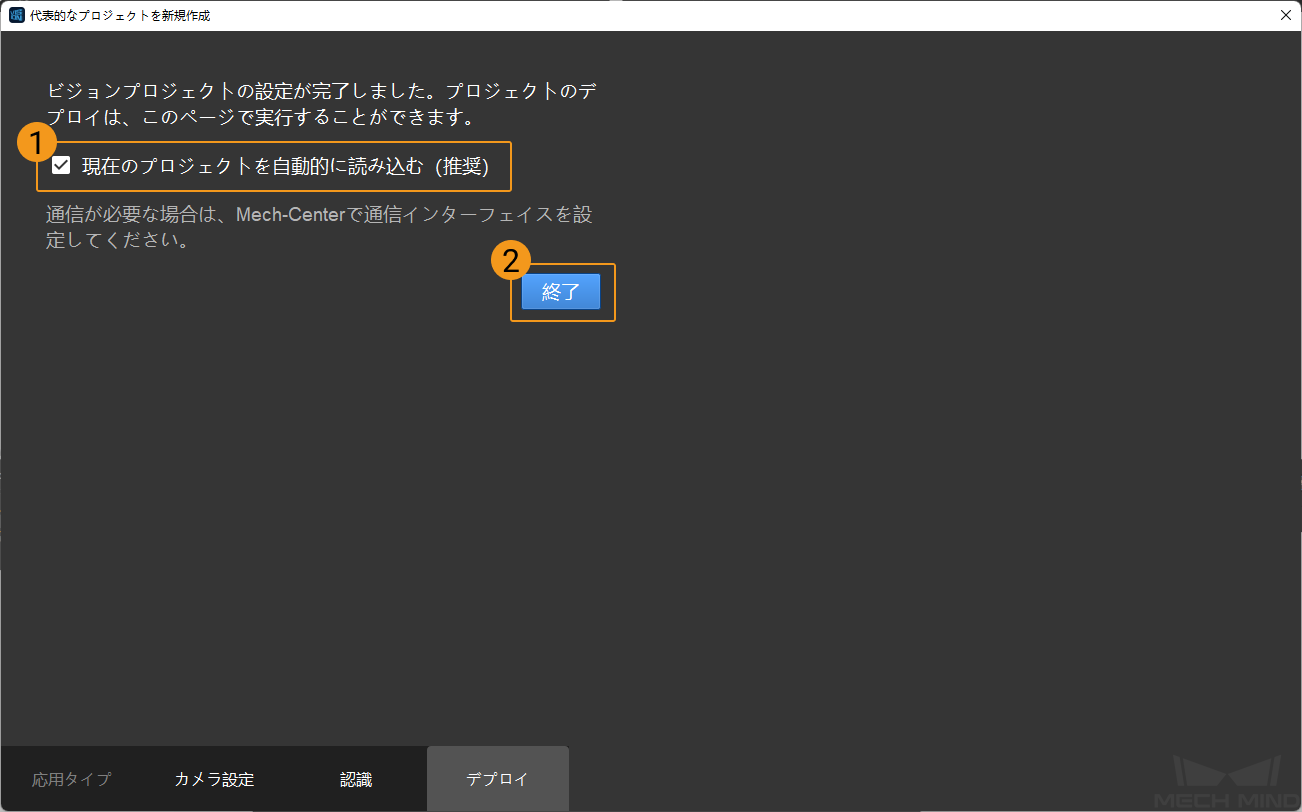Switch to the カメラ設定 tab
The width and height of the screenshot is (1302, 812).
214,779
